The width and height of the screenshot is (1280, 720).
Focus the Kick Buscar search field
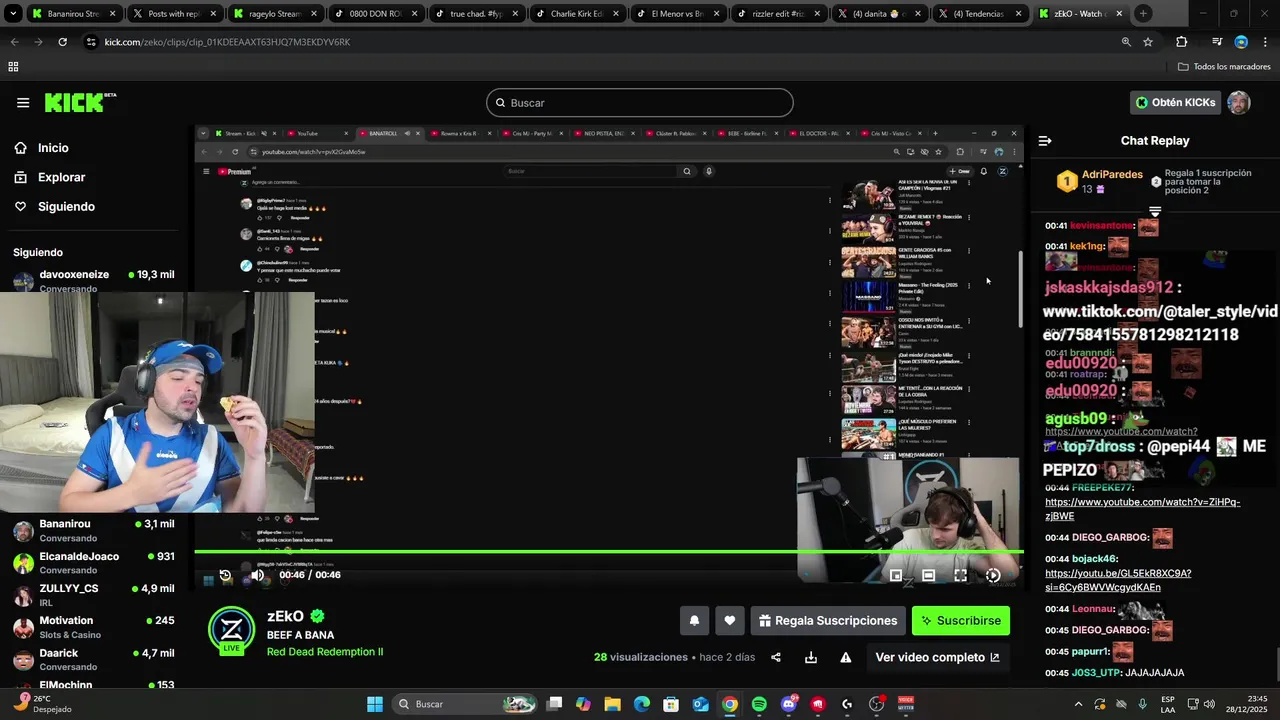pos(640,103)
